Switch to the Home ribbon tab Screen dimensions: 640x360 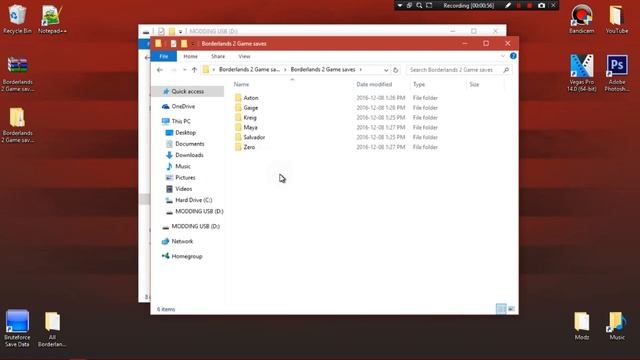click(x=190, y=56)
